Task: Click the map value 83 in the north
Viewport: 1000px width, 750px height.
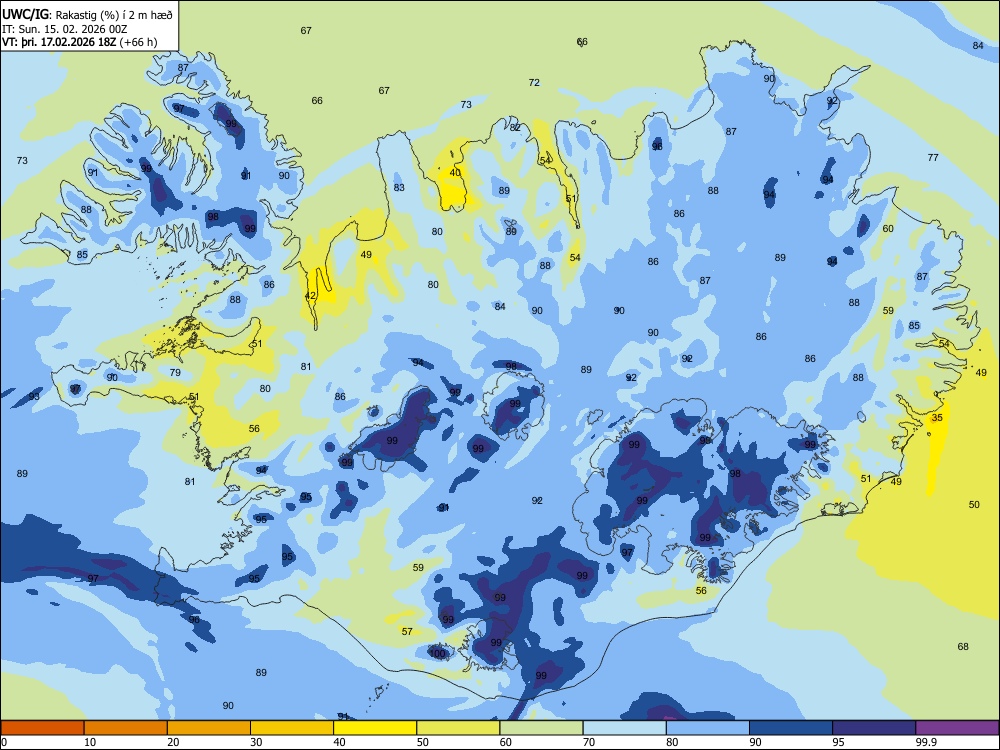Action: (399, 188)
